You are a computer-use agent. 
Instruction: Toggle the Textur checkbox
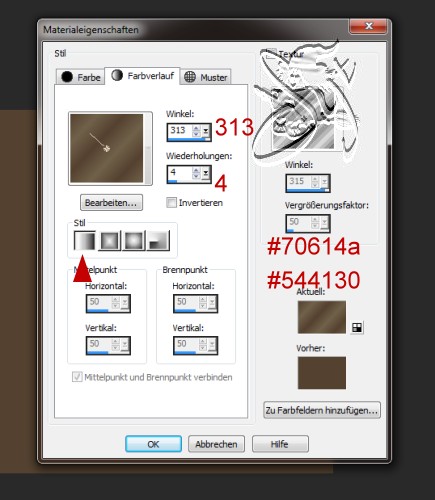pos(271,53)
